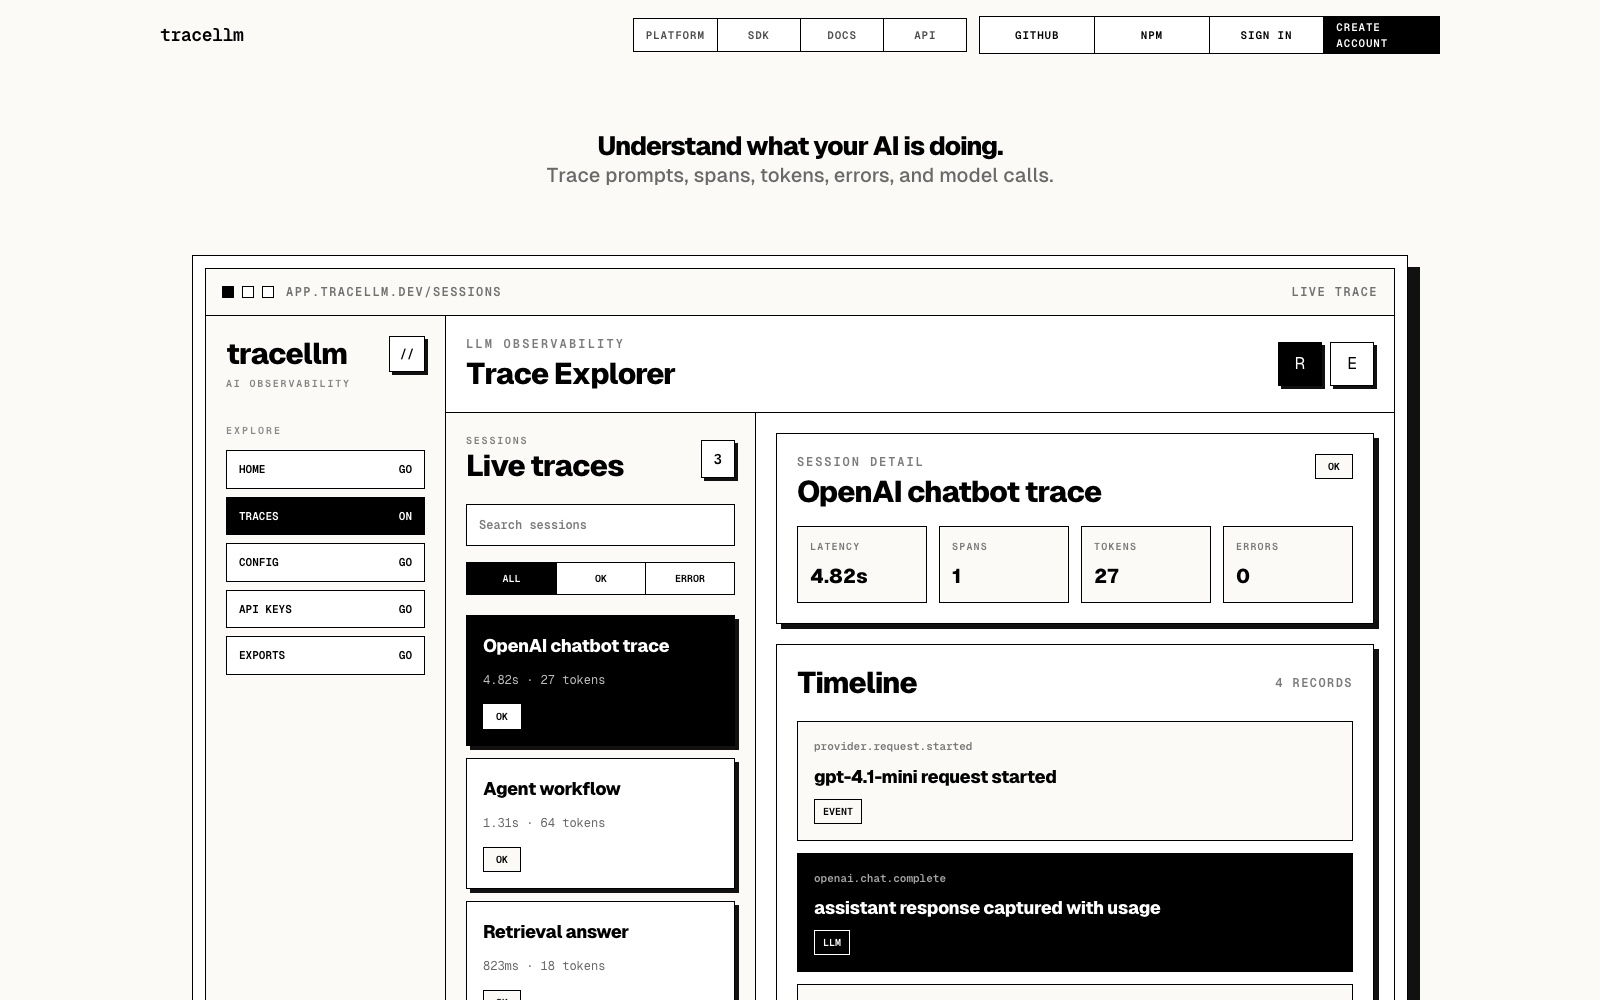Open the Platform nav item
This screenshot has height=1000, width=1600.
click(675, 35)
